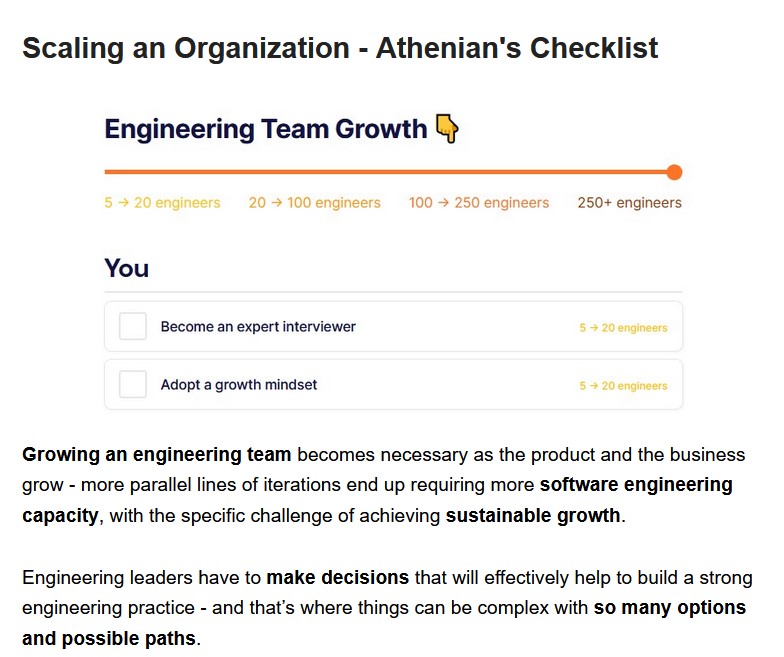784x657 pixels.
Task: Check the "Become an expert interviewer" checkbox
Action: (132, 326)
